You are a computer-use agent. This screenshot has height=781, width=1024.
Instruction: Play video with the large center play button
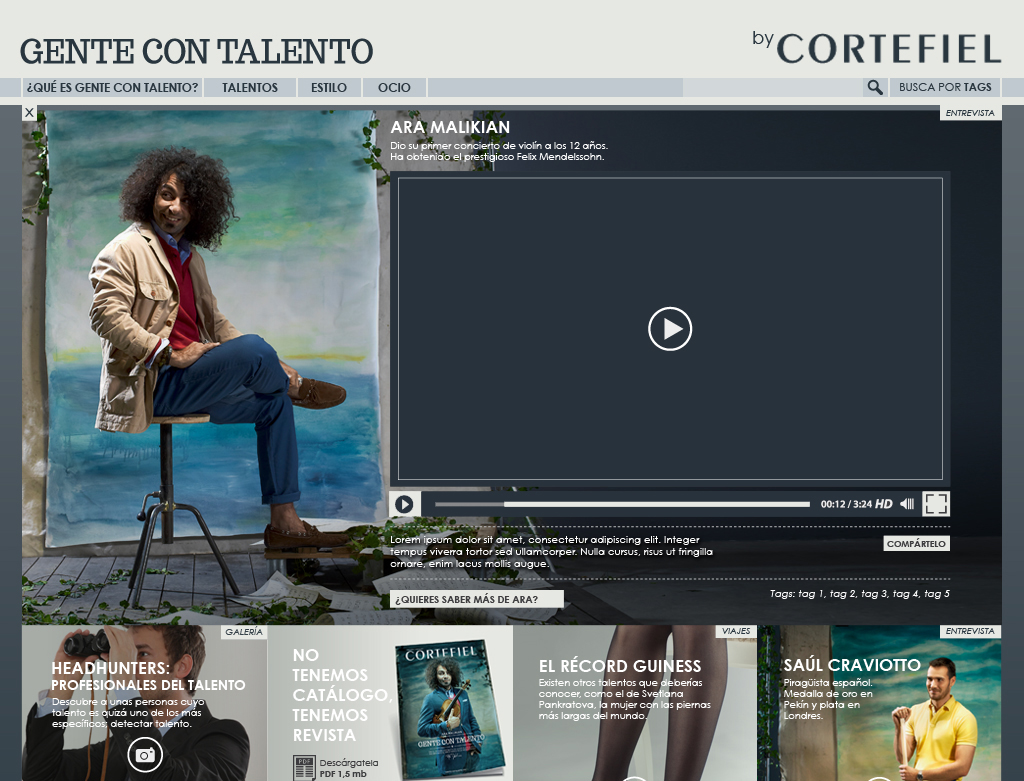click(x=670, y=329)
